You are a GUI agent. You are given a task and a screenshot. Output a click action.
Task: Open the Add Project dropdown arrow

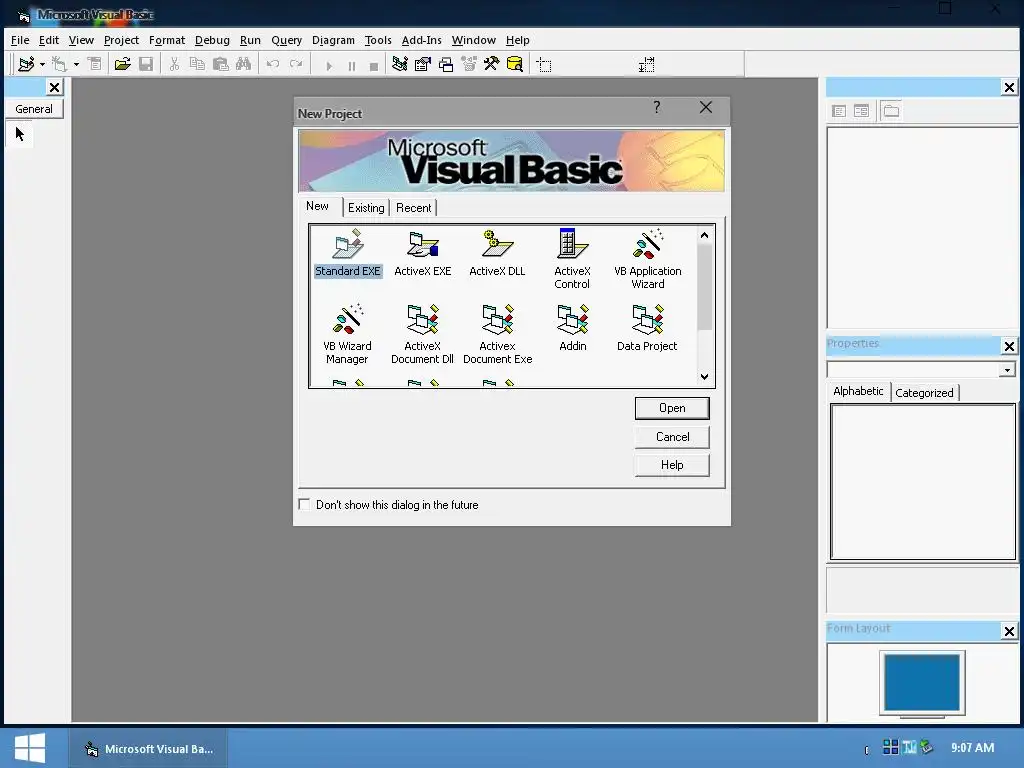[42, 64]
